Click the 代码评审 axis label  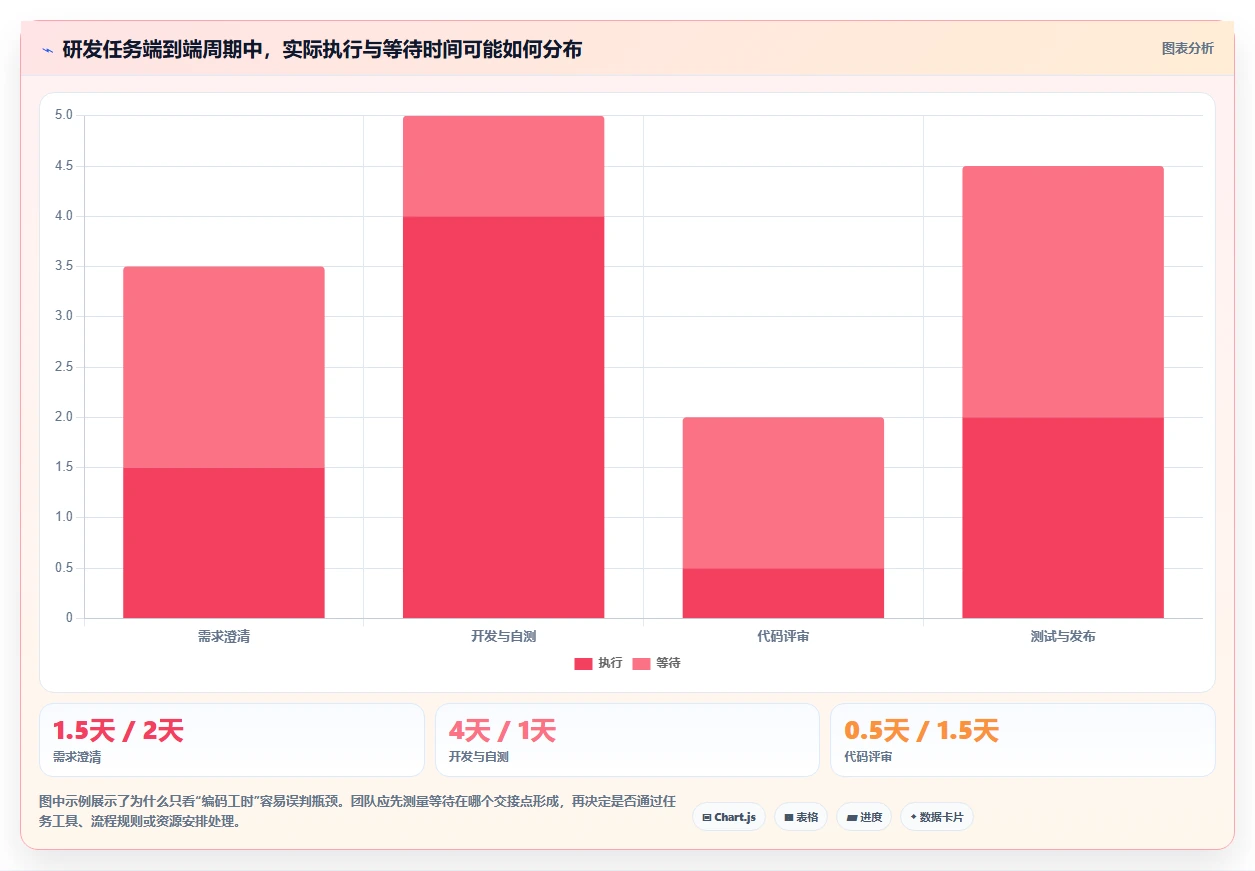coord(783,637)
